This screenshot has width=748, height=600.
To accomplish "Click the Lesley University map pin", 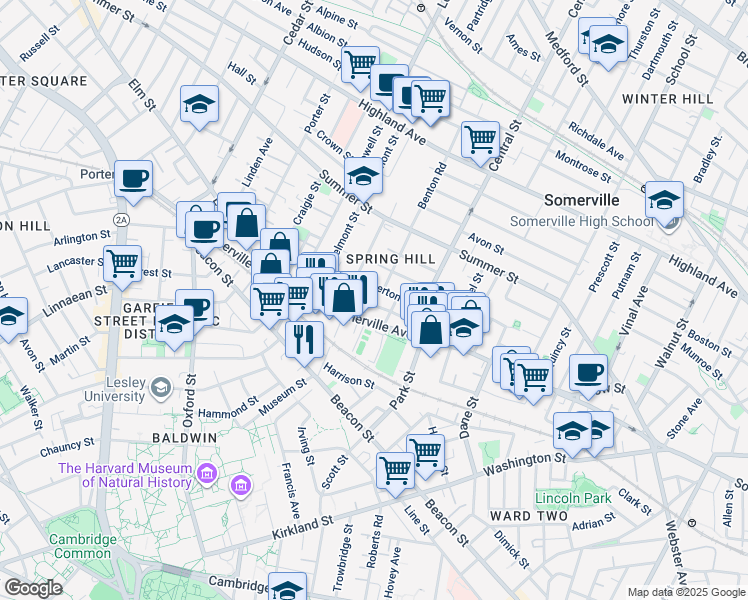I will click(x=159, y=386).
